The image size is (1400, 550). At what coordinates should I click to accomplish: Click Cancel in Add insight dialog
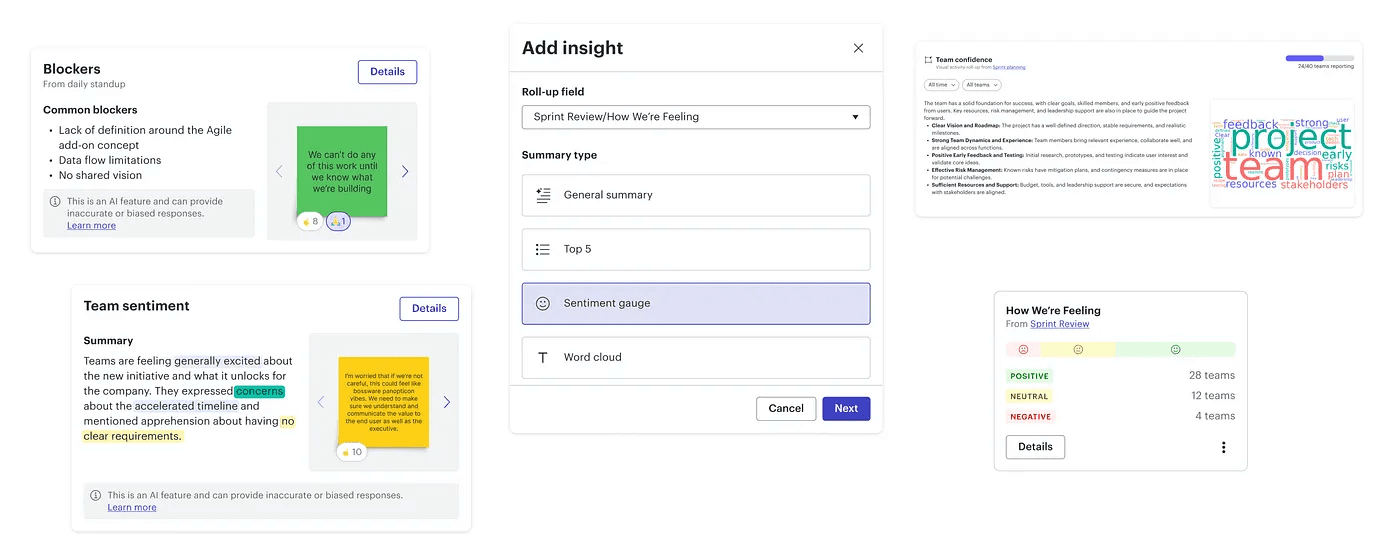pyautogui.click(x=786, y=408)
